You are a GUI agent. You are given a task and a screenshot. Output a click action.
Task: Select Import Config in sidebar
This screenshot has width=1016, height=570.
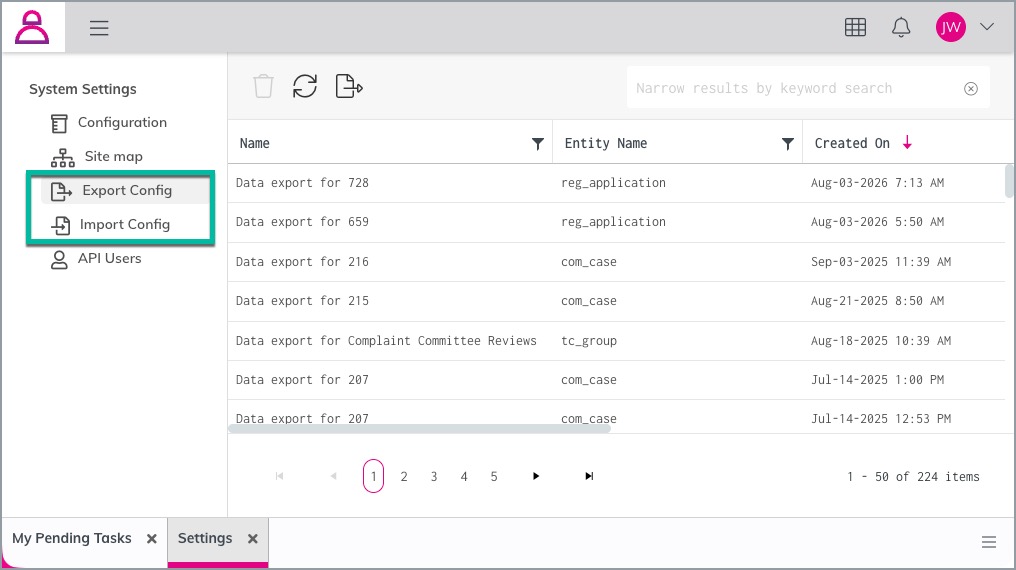(124, 225)
